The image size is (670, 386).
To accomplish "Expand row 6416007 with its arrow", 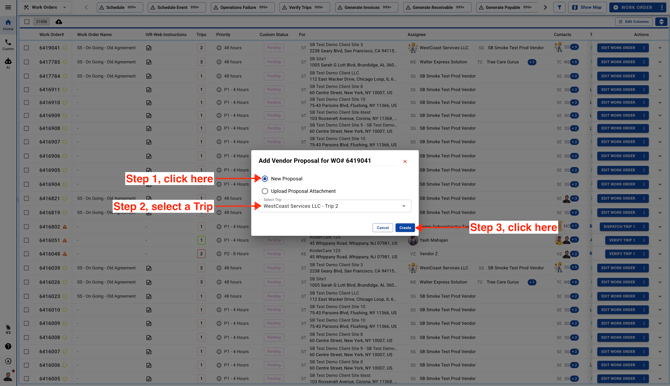I will (660, 351).
